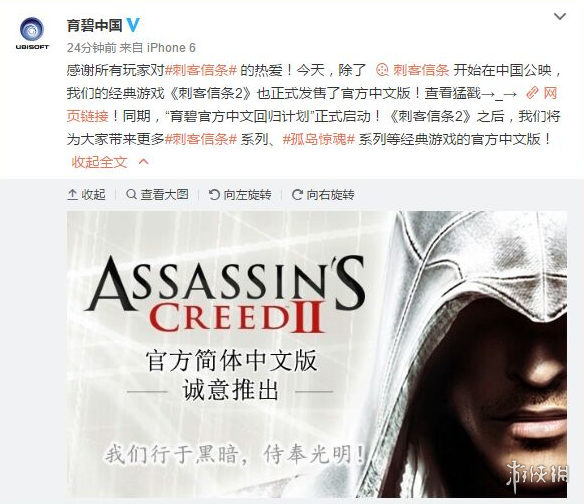Open the second-paragraph #刺客信条# series hashtag
This screenshot has width=584, height=504.
pyautogui.click(x=201, y=139)
